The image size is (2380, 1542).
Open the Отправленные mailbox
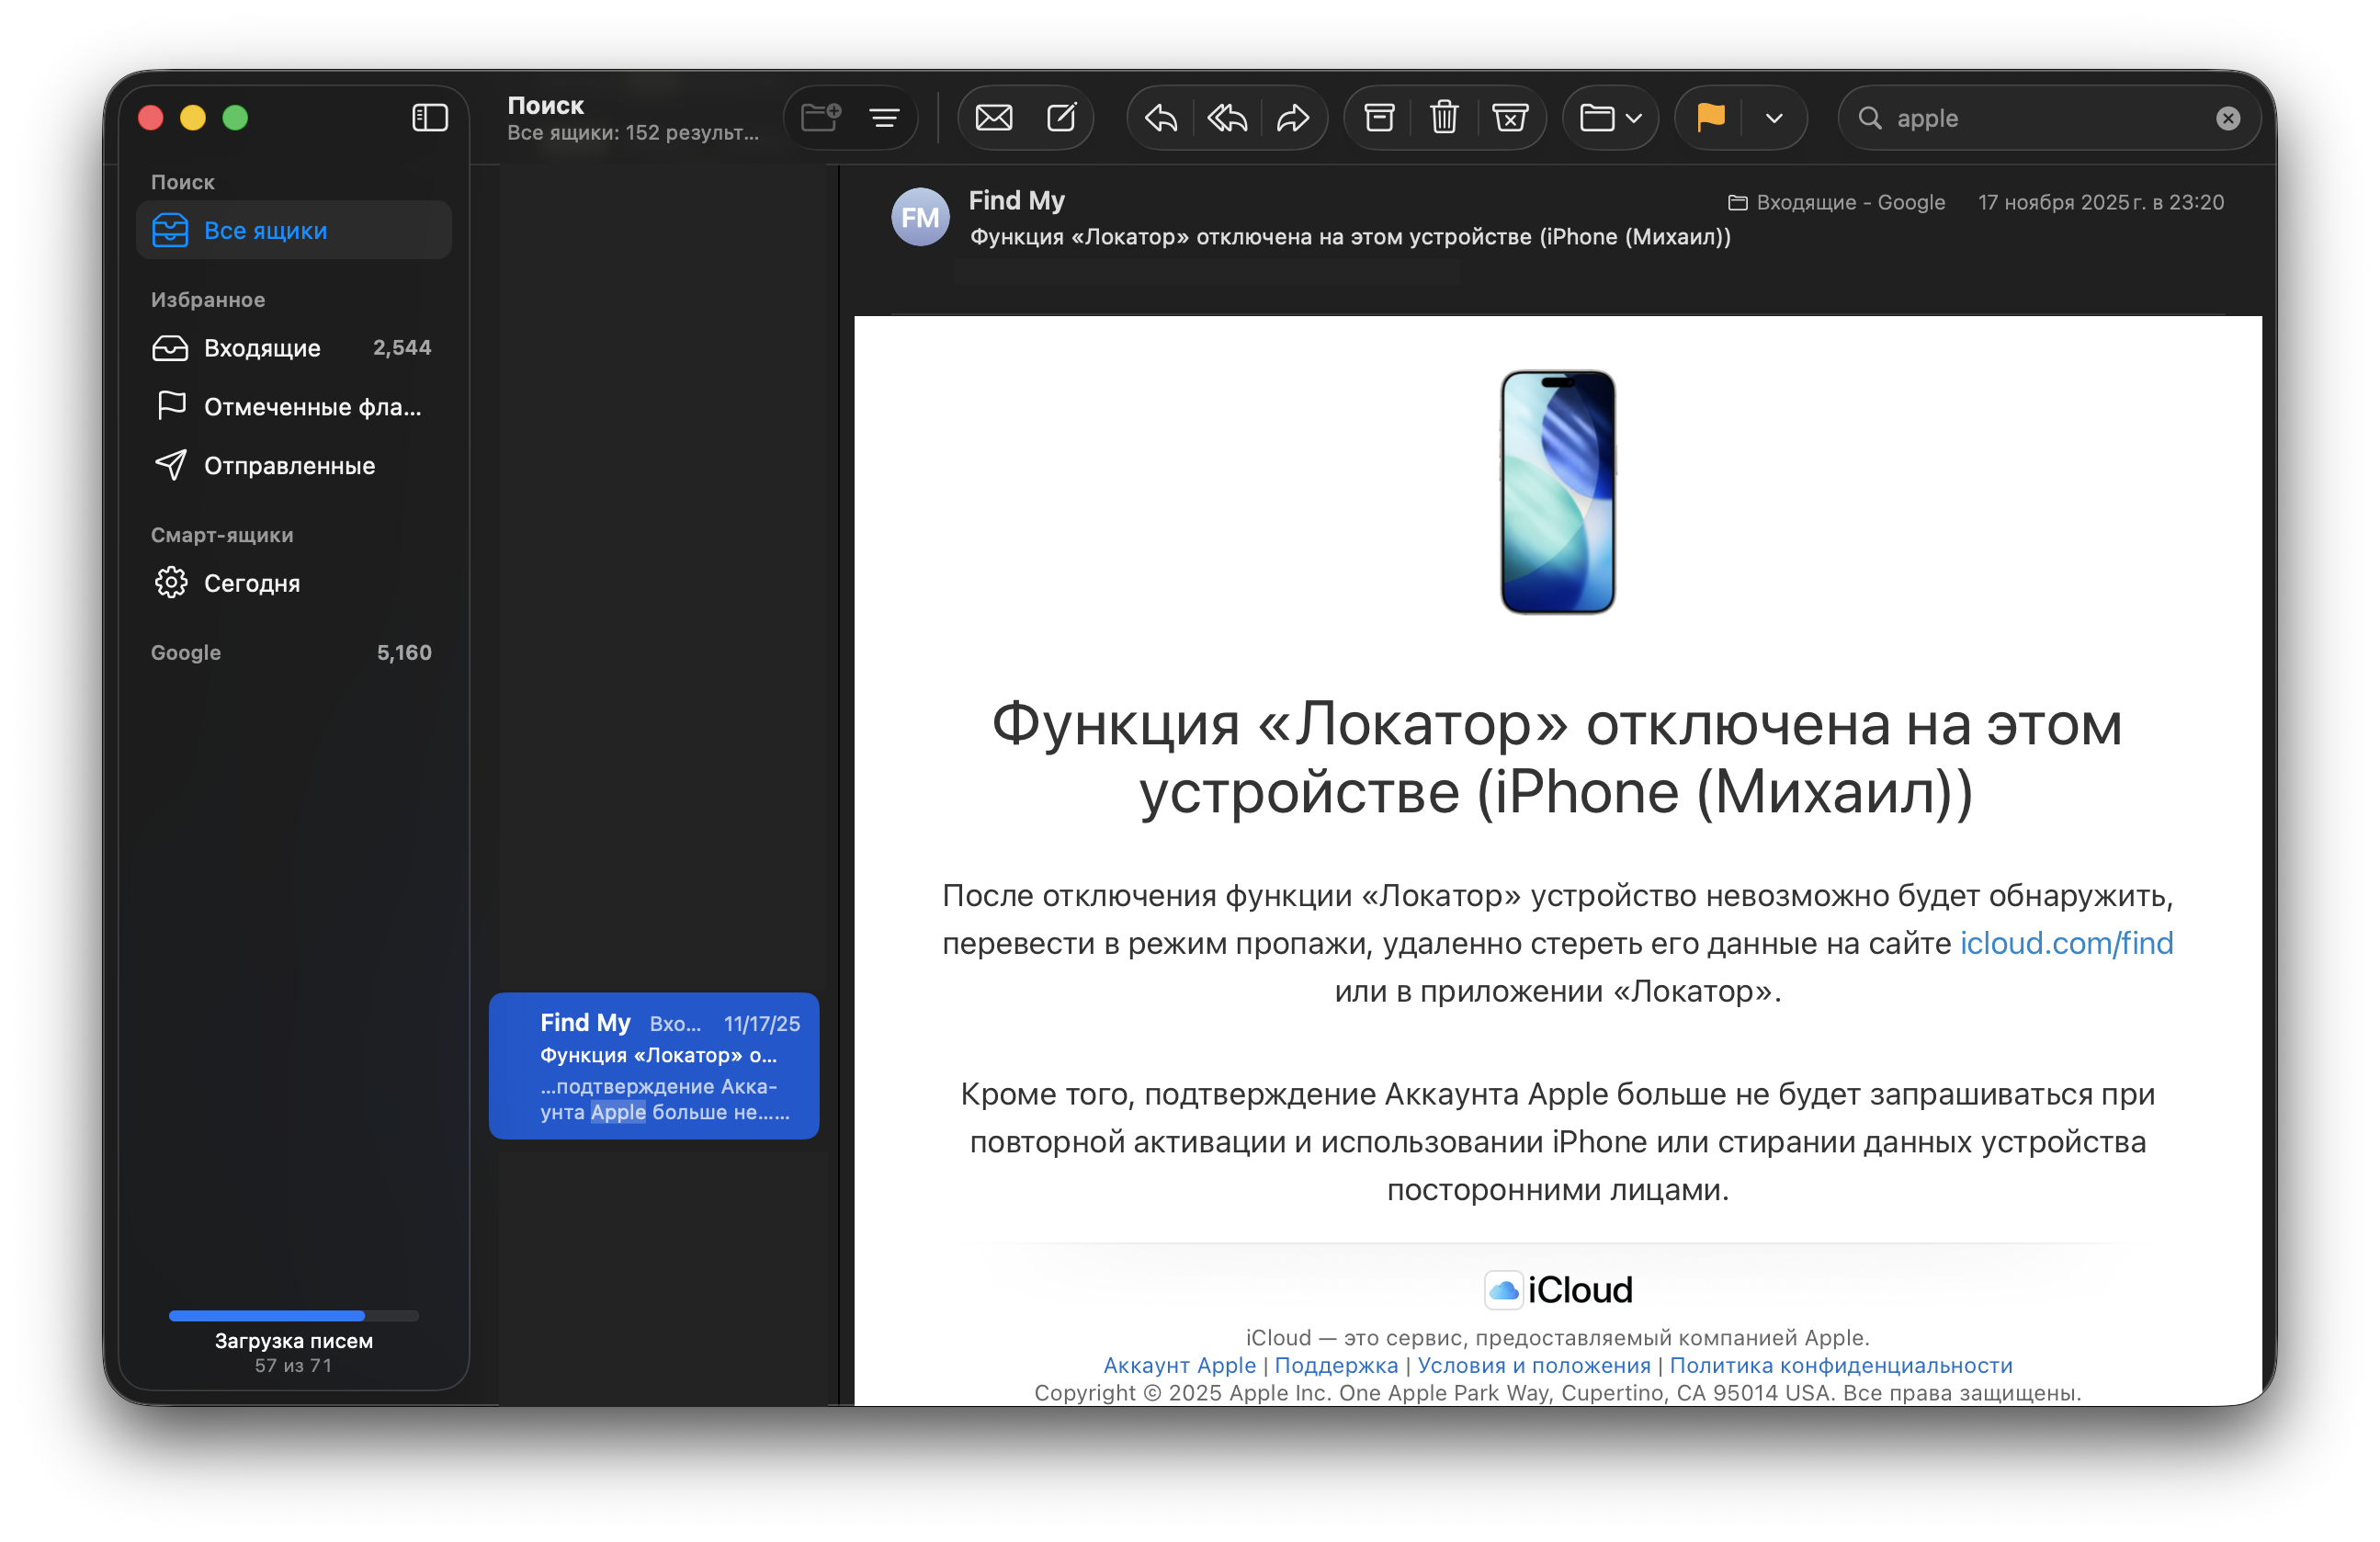[289, 466]
